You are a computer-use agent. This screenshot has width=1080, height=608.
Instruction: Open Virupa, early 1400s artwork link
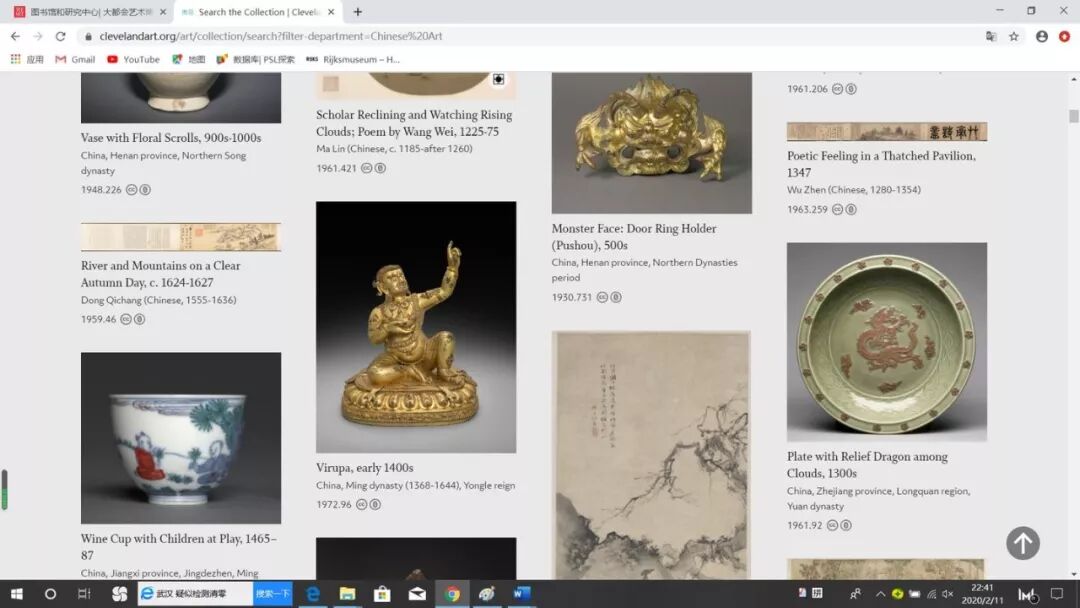pyautogui.click(x=364, y=468)
